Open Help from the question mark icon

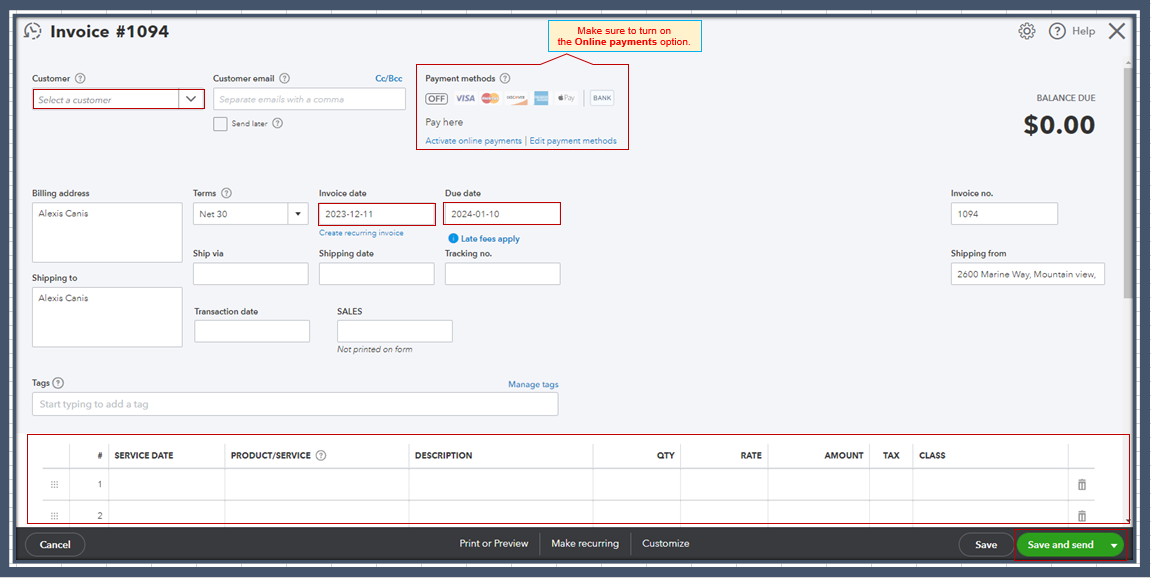pyautogui.click(x=1058, y=31)
